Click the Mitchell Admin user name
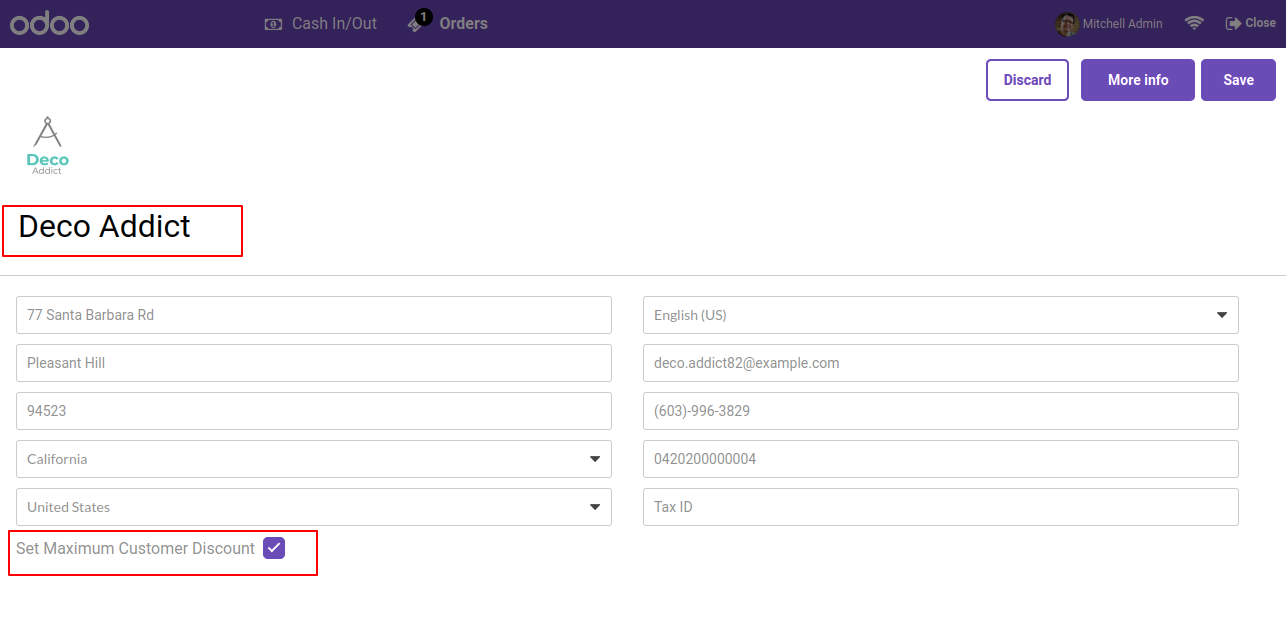 pyautogui.click(x=1122, y=24)
